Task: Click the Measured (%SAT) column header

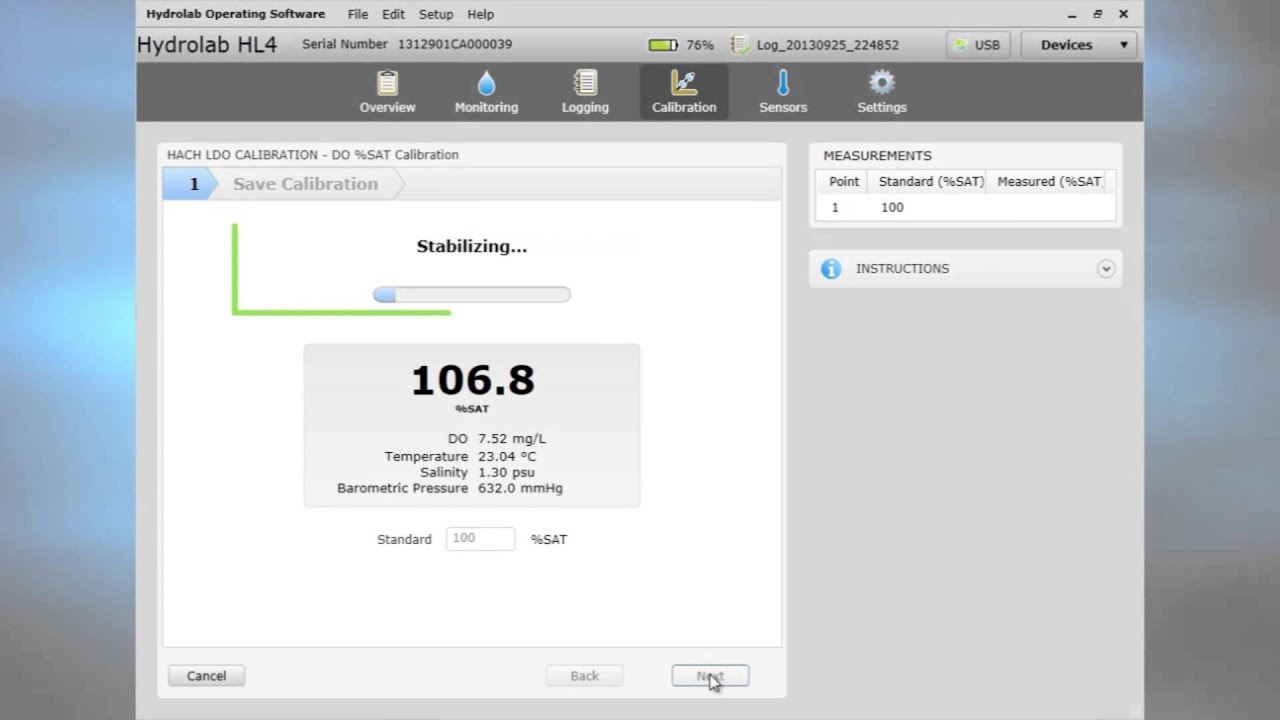Action: [x=1049, y=182]
